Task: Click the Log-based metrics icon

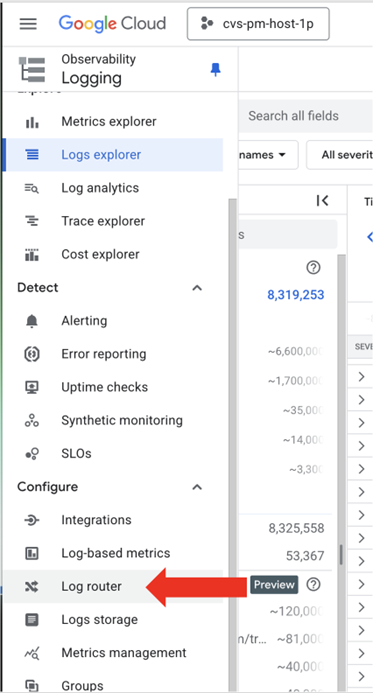Action: pos(32,553)
